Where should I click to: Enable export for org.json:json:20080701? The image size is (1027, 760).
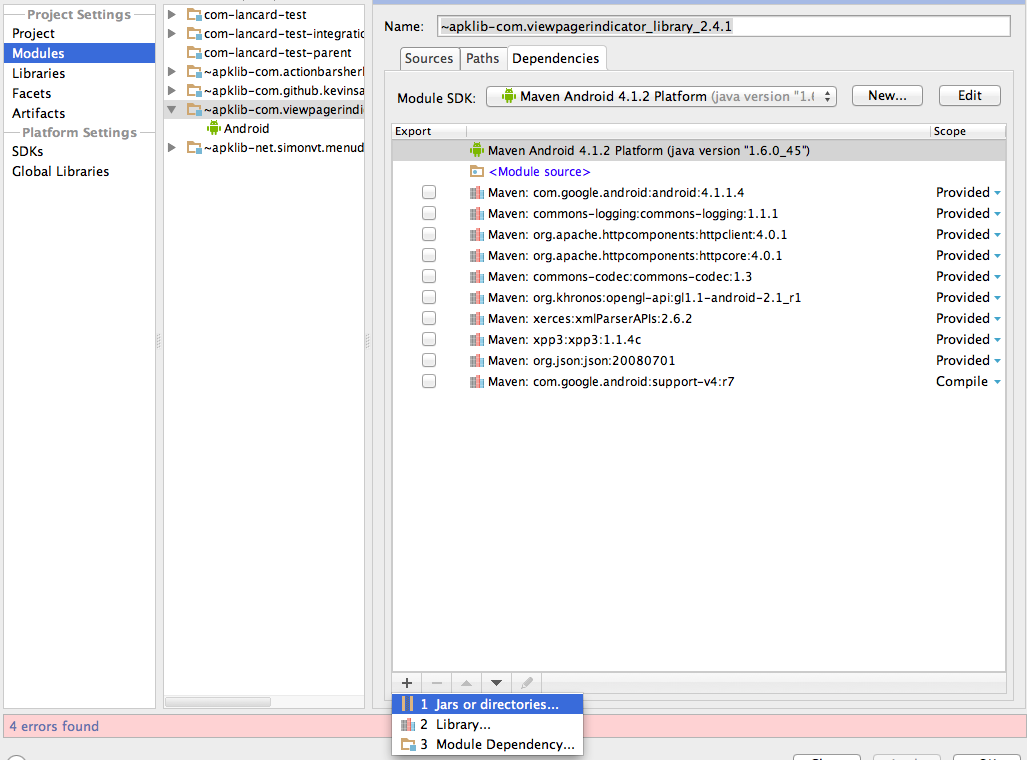[x=429, y=360]
